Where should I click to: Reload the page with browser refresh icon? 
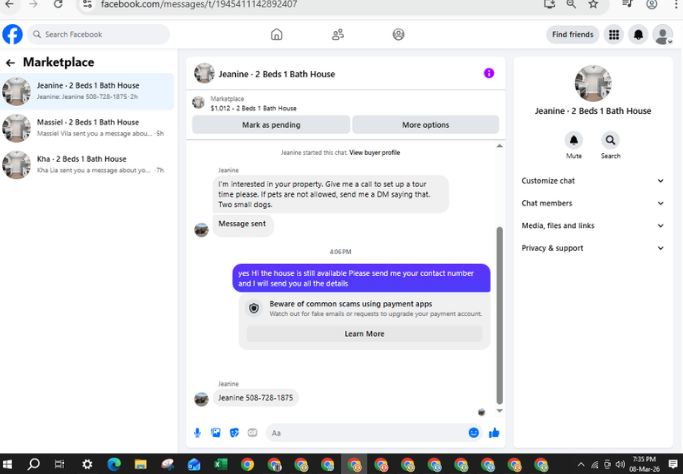pyautogui.click(x=57, y=4)
